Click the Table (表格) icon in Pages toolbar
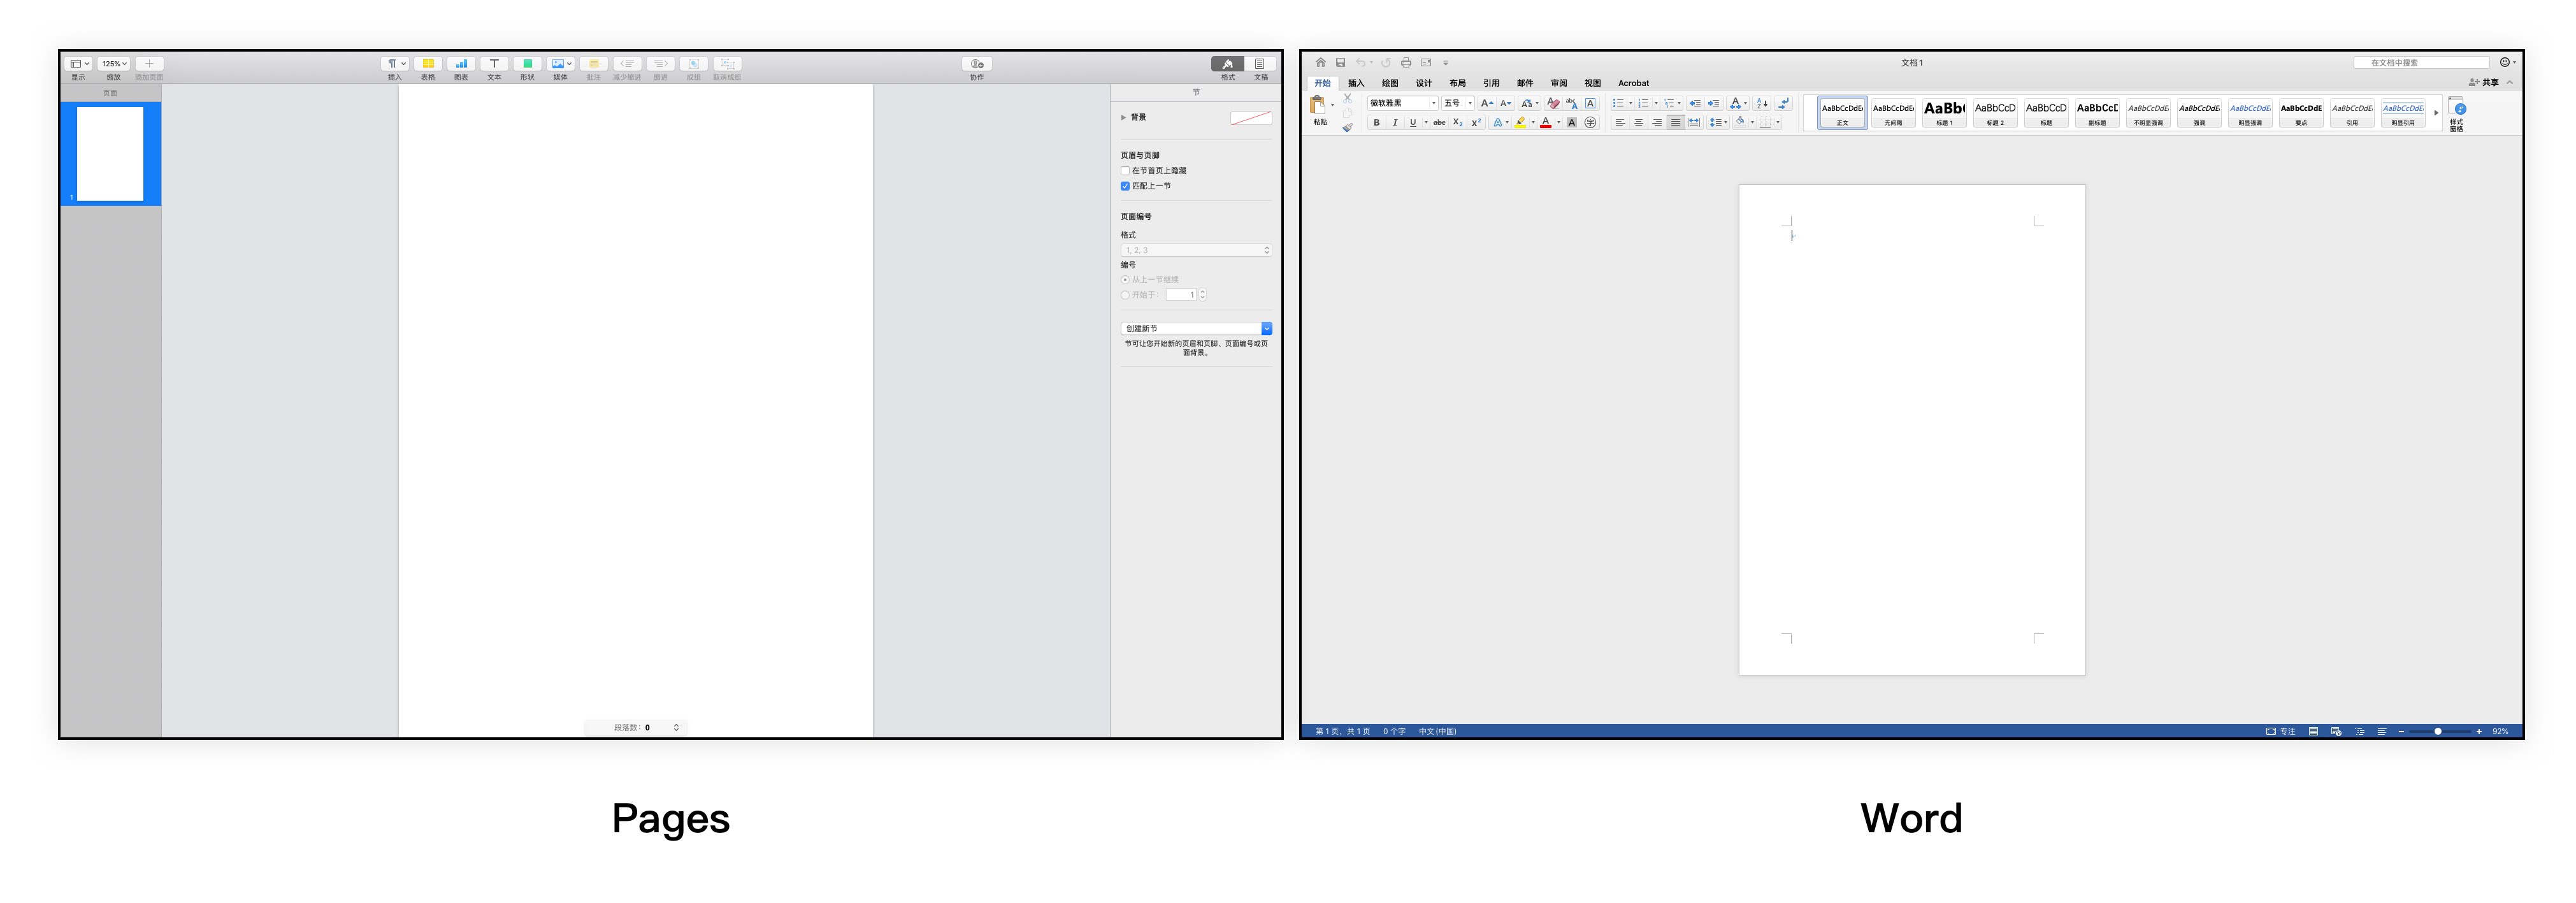Screen dimensions: 2576x903 [x=428, y=64]
